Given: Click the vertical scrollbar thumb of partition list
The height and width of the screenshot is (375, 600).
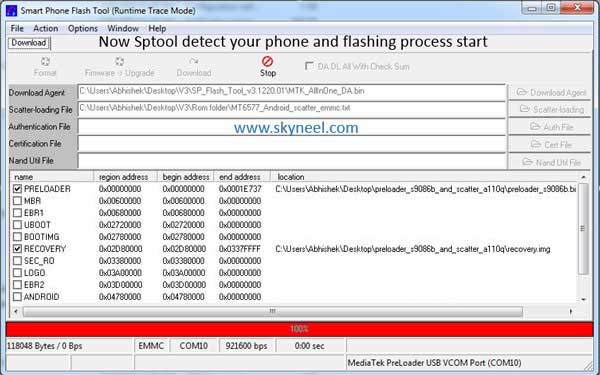Looking at the screenshot, I should [x=582, y=229].
